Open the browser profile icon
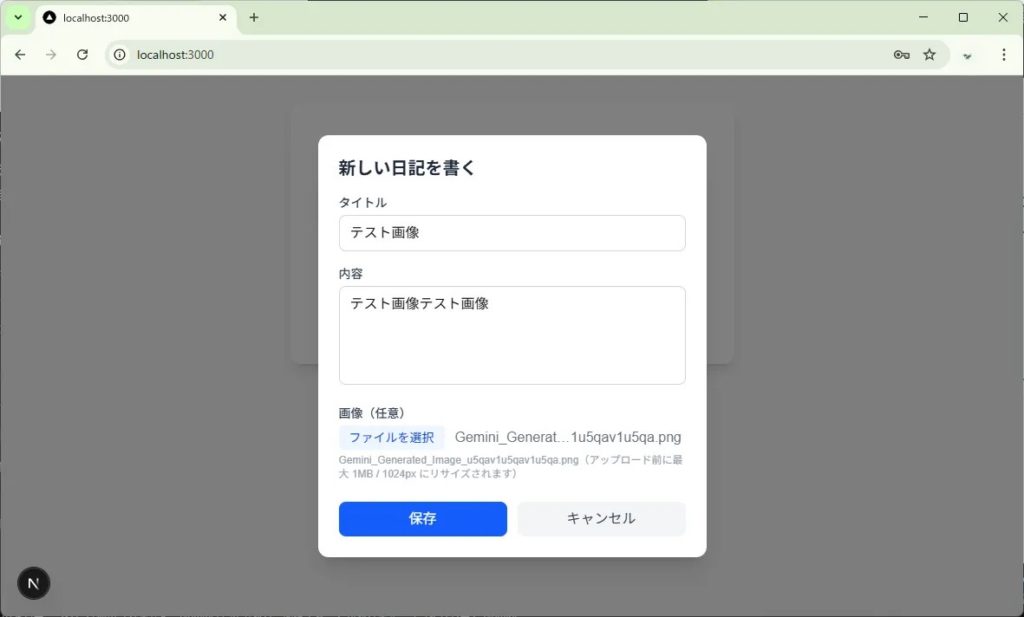The image size is (1024, 617). click(967, 55)
